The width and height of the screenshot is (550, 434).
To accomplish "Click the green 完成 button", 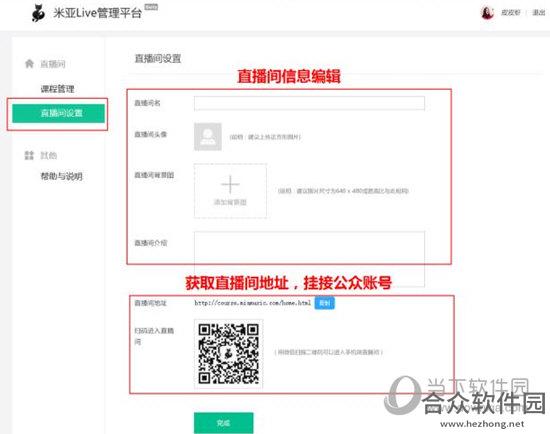I will [x=223, y=423].
